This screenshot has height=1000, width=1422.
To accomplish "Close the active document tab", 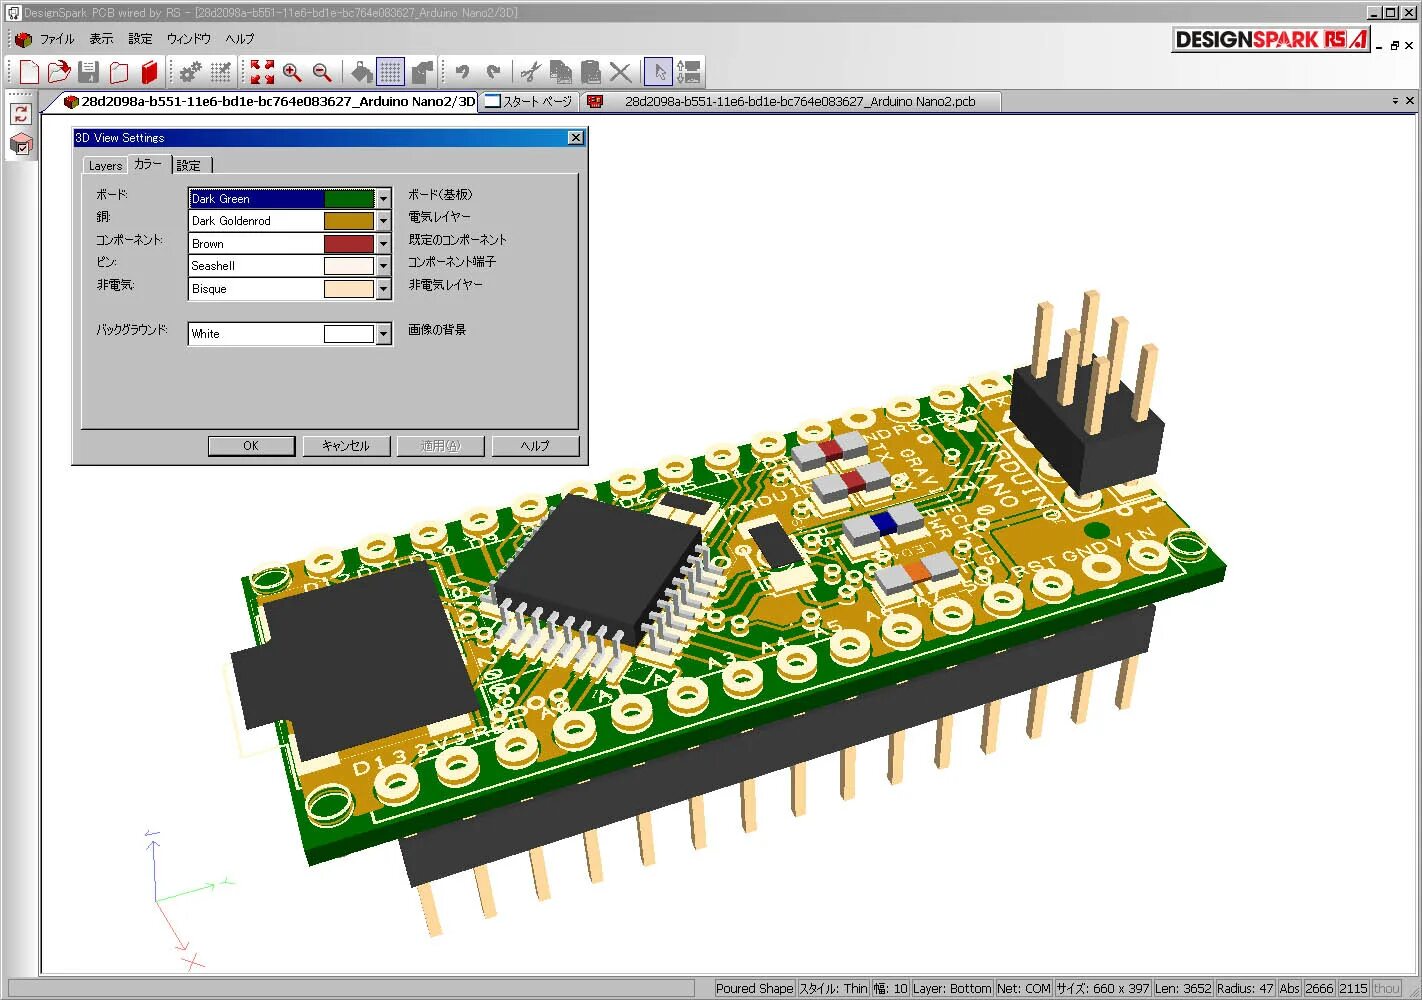I will [1410, 101].
